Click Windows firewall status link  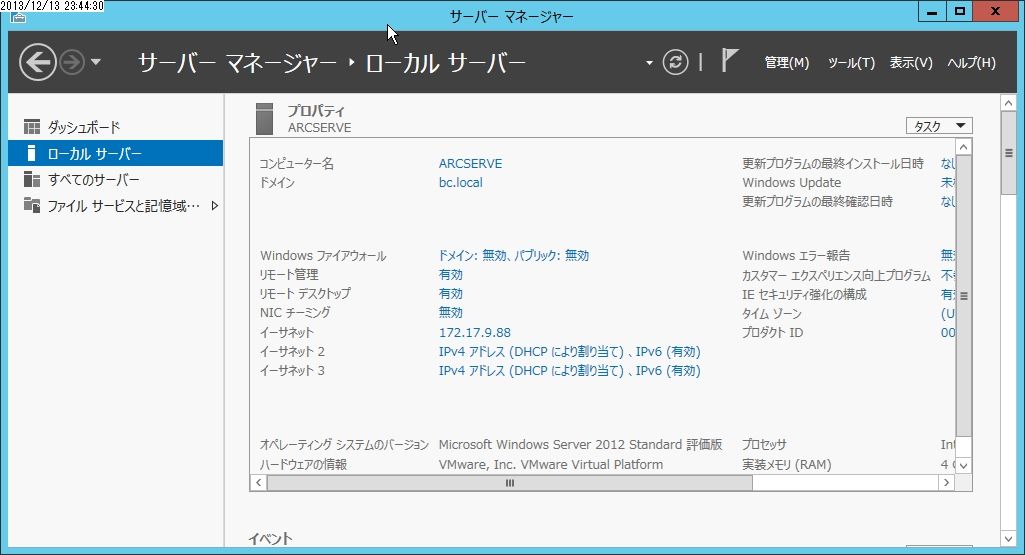(x=513, y=256)
